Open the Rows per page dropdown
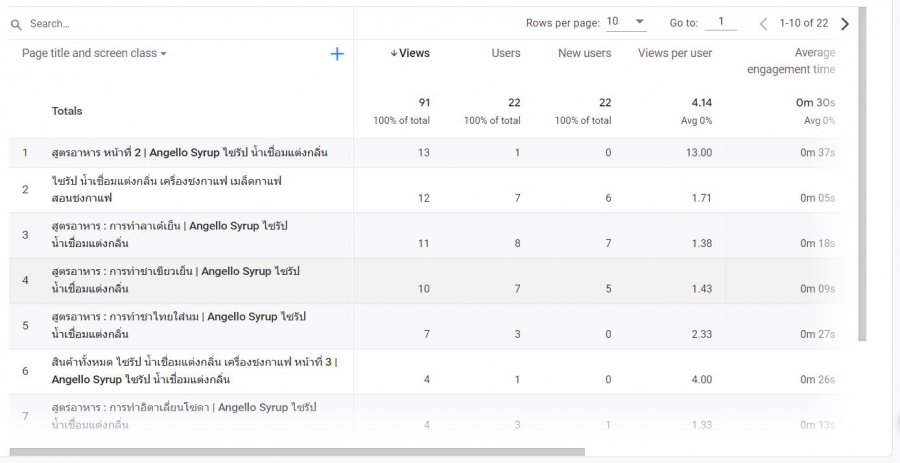The image size is (900, 463). (x=627, y=22)
